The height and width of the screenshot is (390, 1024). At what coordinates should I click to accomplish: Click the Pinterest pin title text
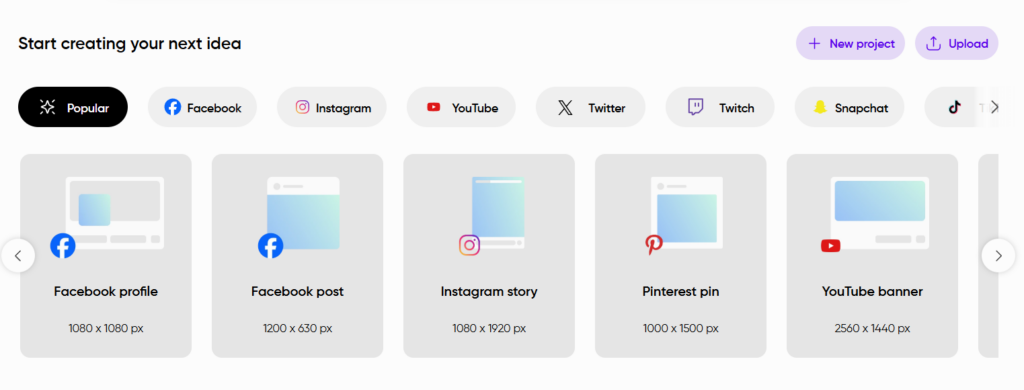pyautogui.click(x=680, y=291)
